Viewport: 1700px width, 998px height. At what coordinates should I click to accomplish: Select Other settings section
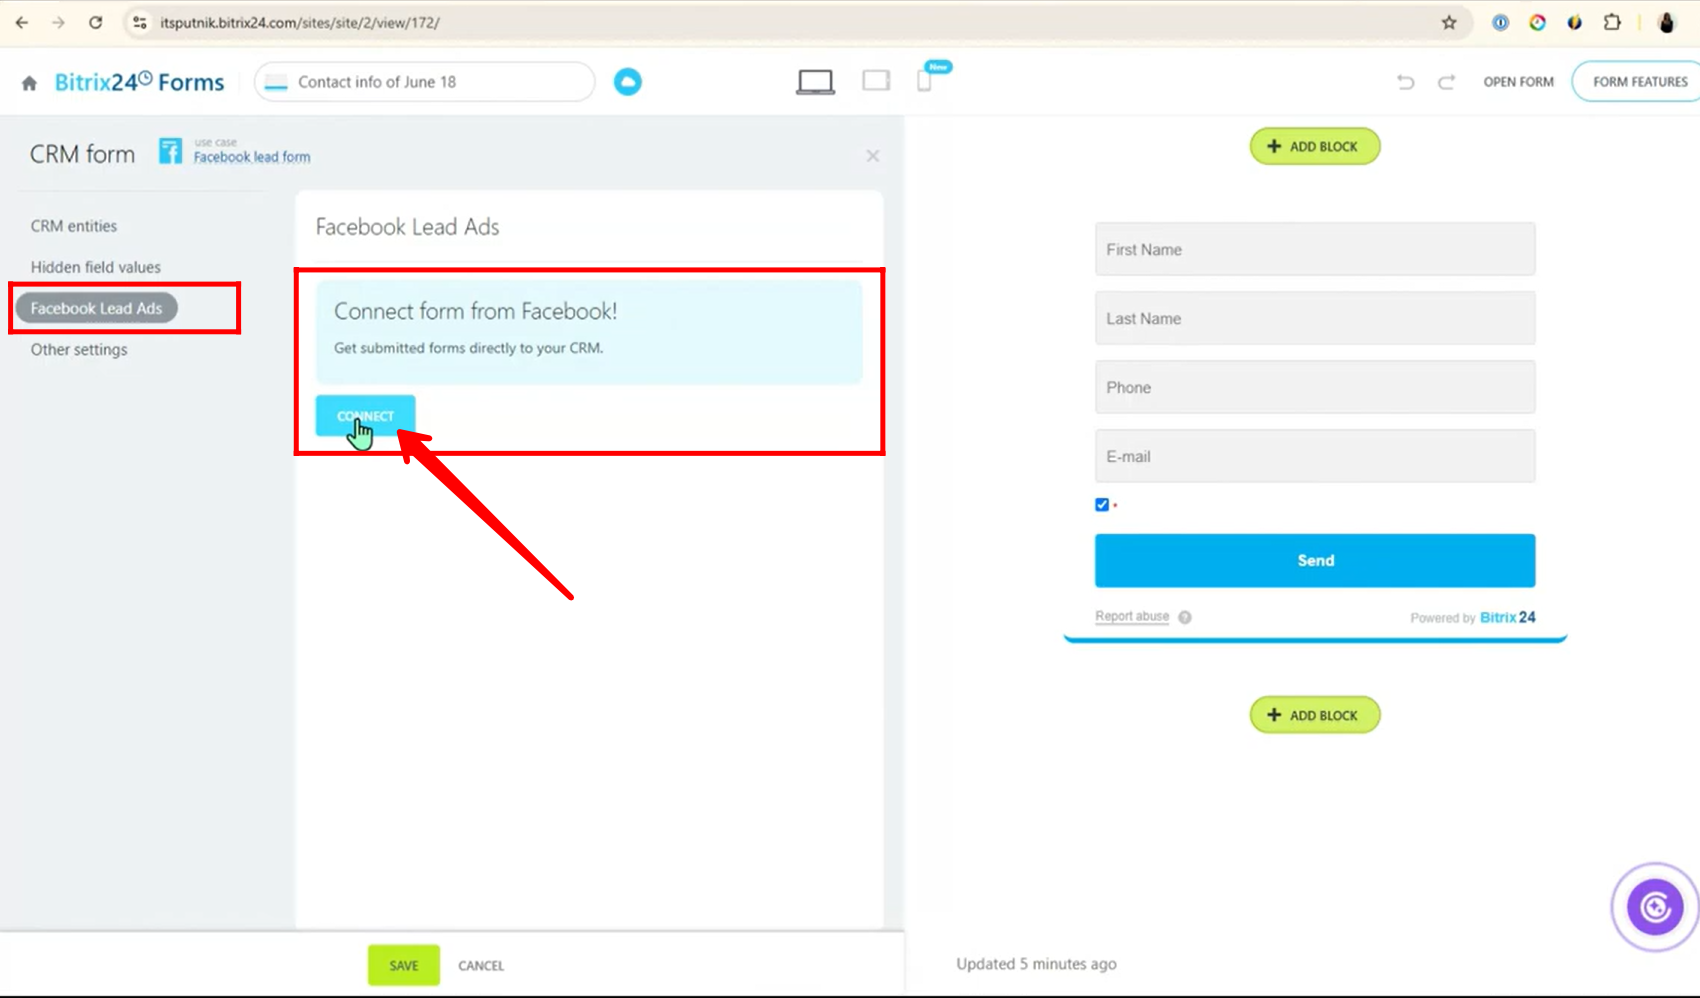click(79, 349)
